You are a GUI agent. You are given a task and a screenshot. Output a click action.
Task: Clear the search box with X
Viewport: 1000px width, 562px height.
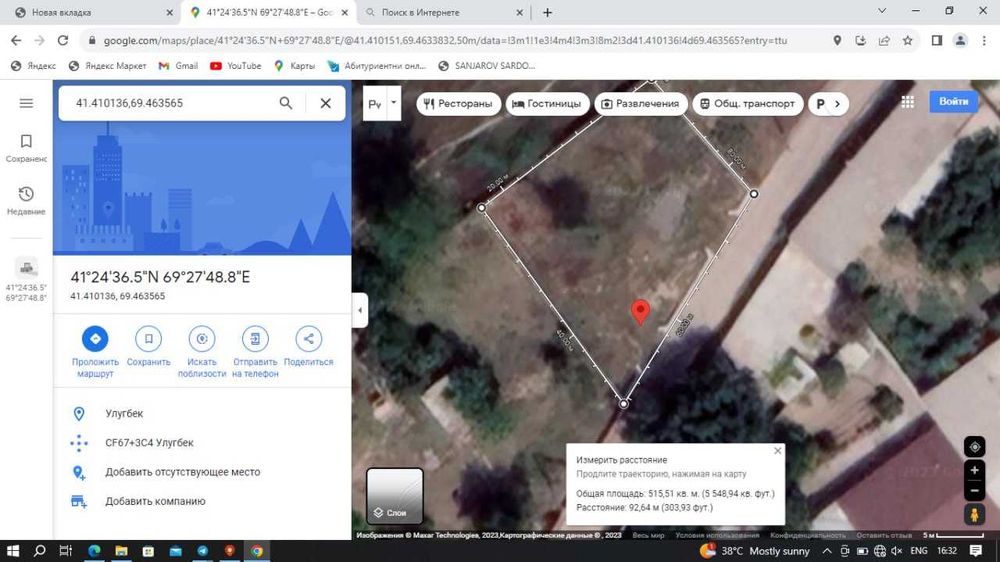click(x=325, y=103)
